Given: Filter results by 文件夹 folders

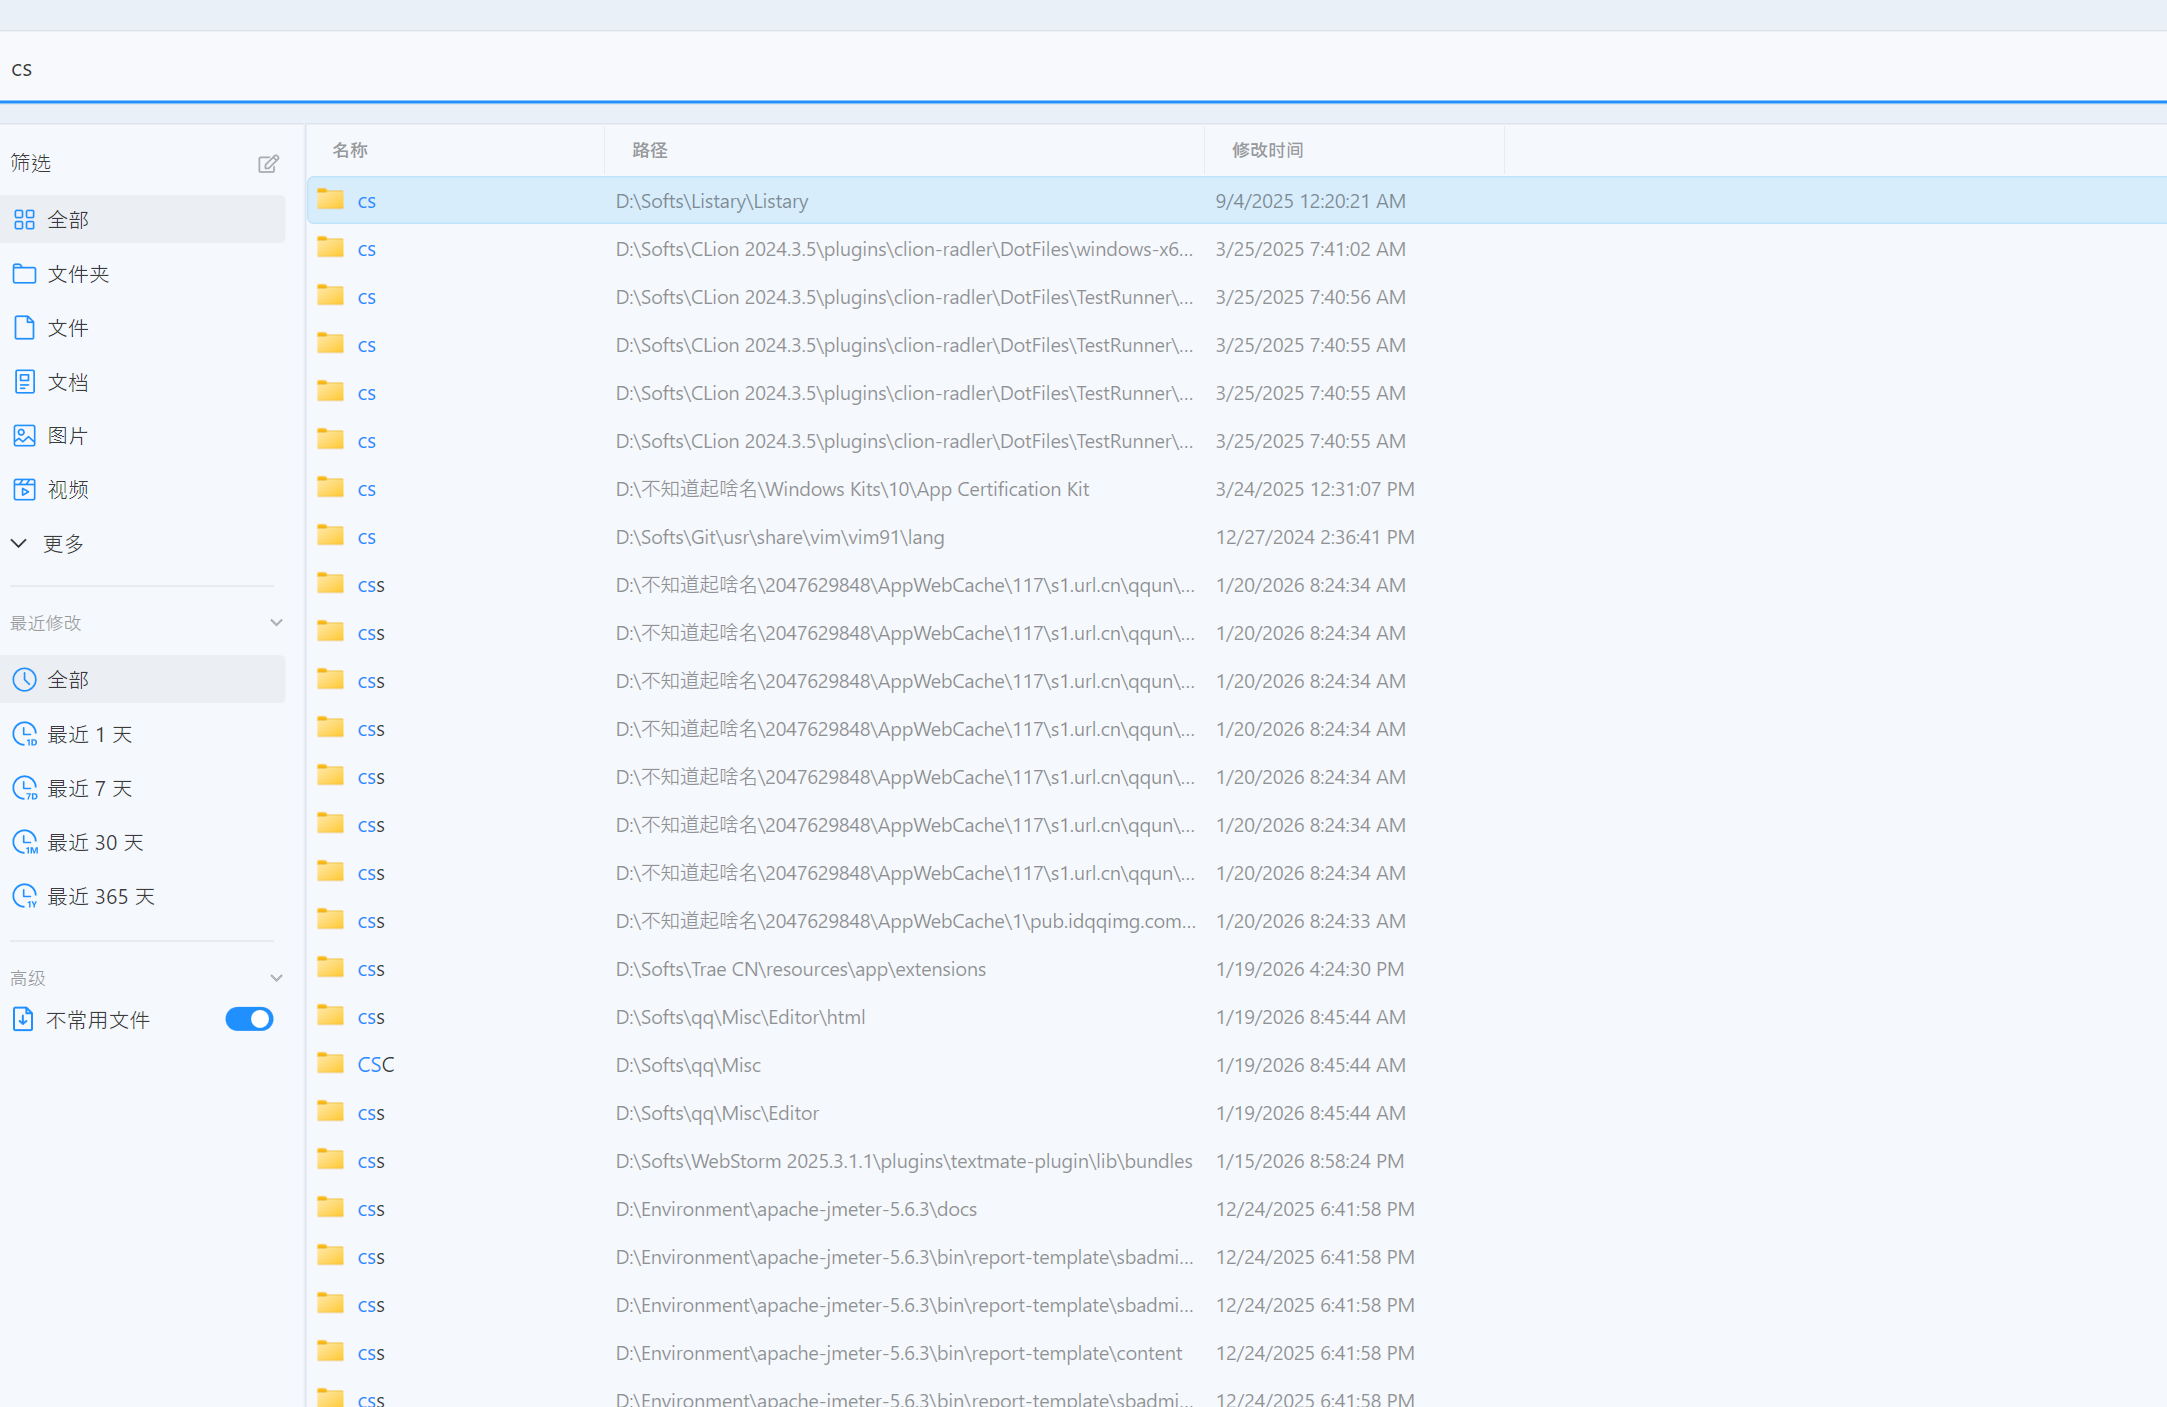Looking at the screenshot, I should point(78,274).
